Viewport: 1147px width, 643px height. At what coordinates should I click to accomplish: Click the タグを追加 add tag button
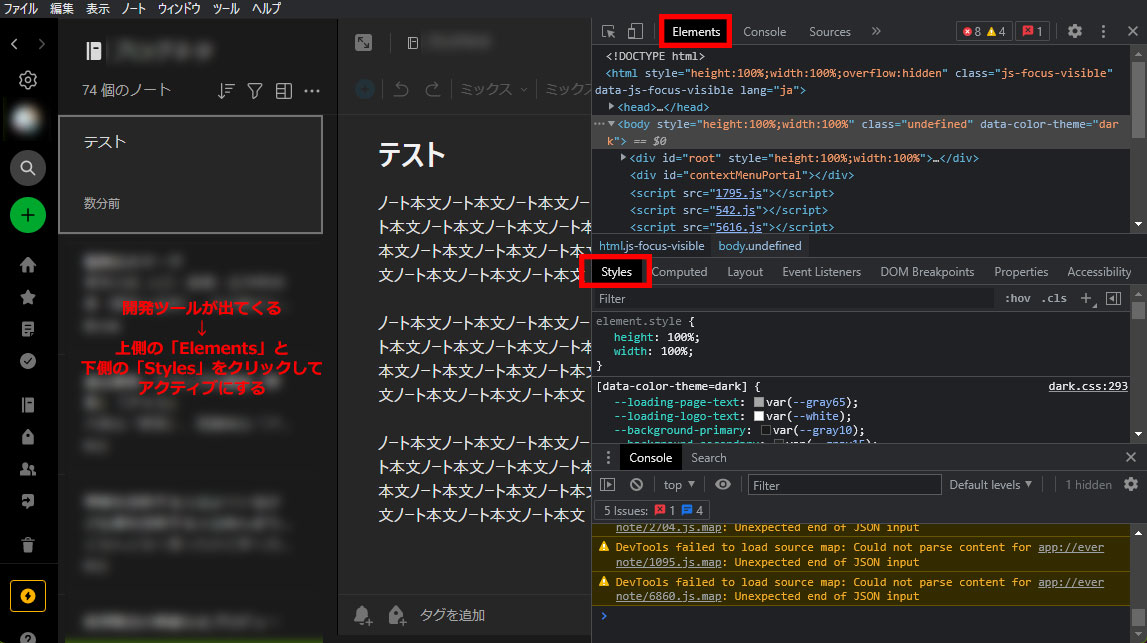tap(450, 617)
